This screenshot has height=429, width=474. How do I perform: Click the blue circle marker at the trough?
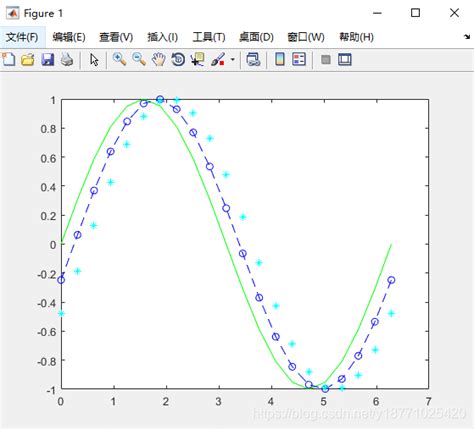325,389
